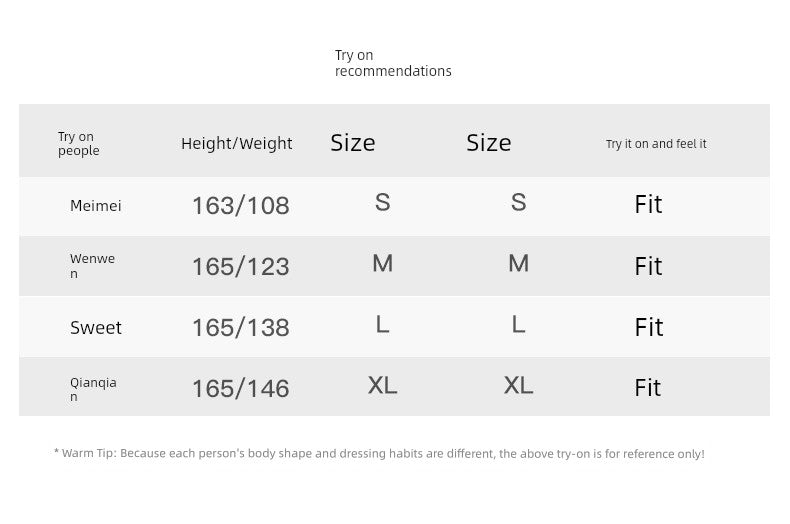Select the name Wenwen

tap(92, 266)
